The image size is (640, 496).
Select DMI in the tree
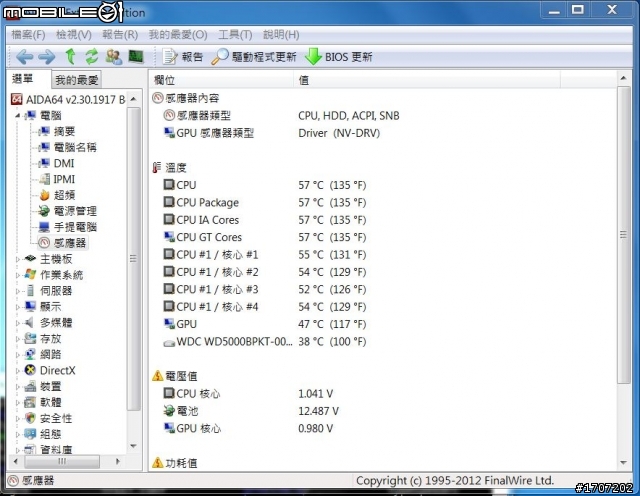64,163
